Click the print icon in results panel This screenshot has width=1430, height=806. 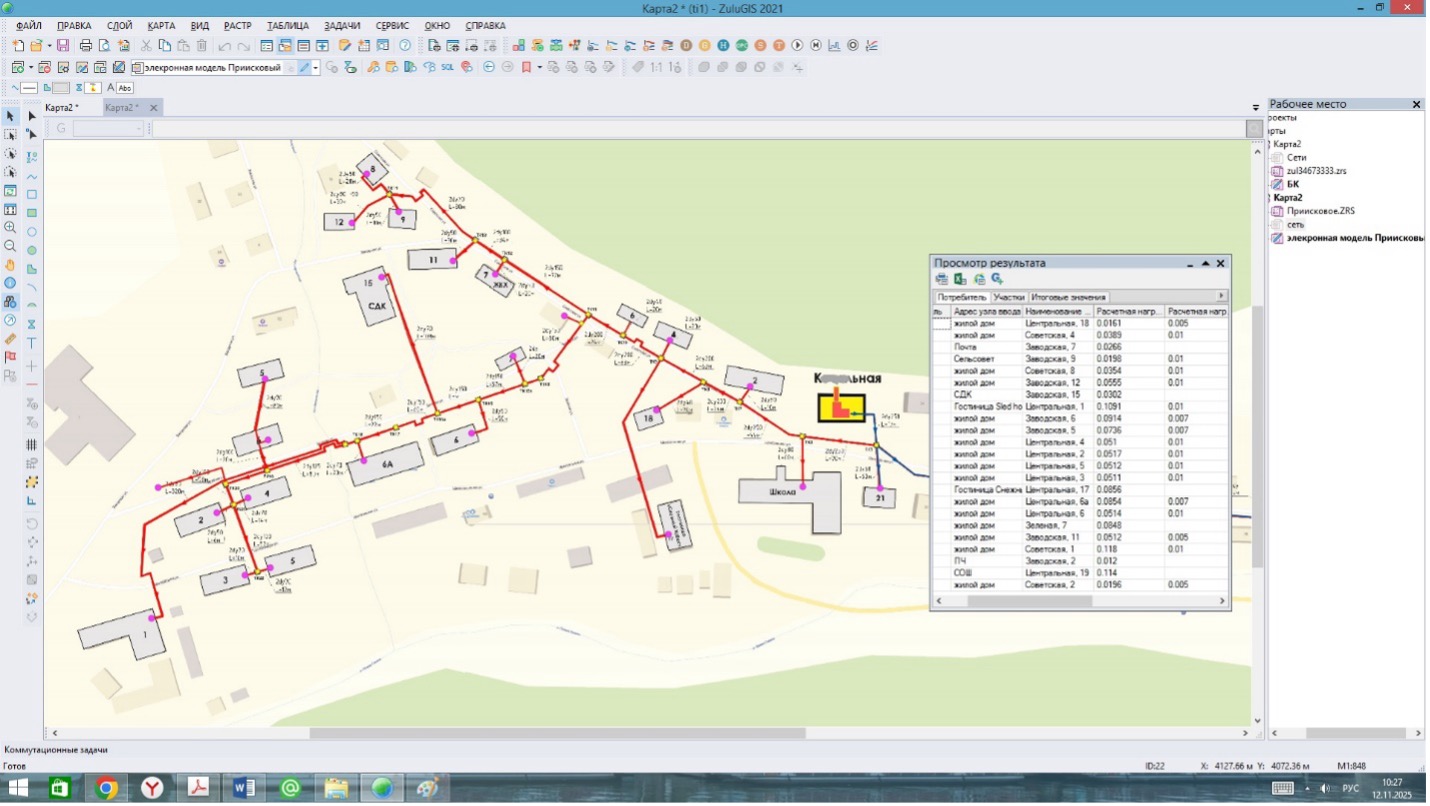click(942, 279)
